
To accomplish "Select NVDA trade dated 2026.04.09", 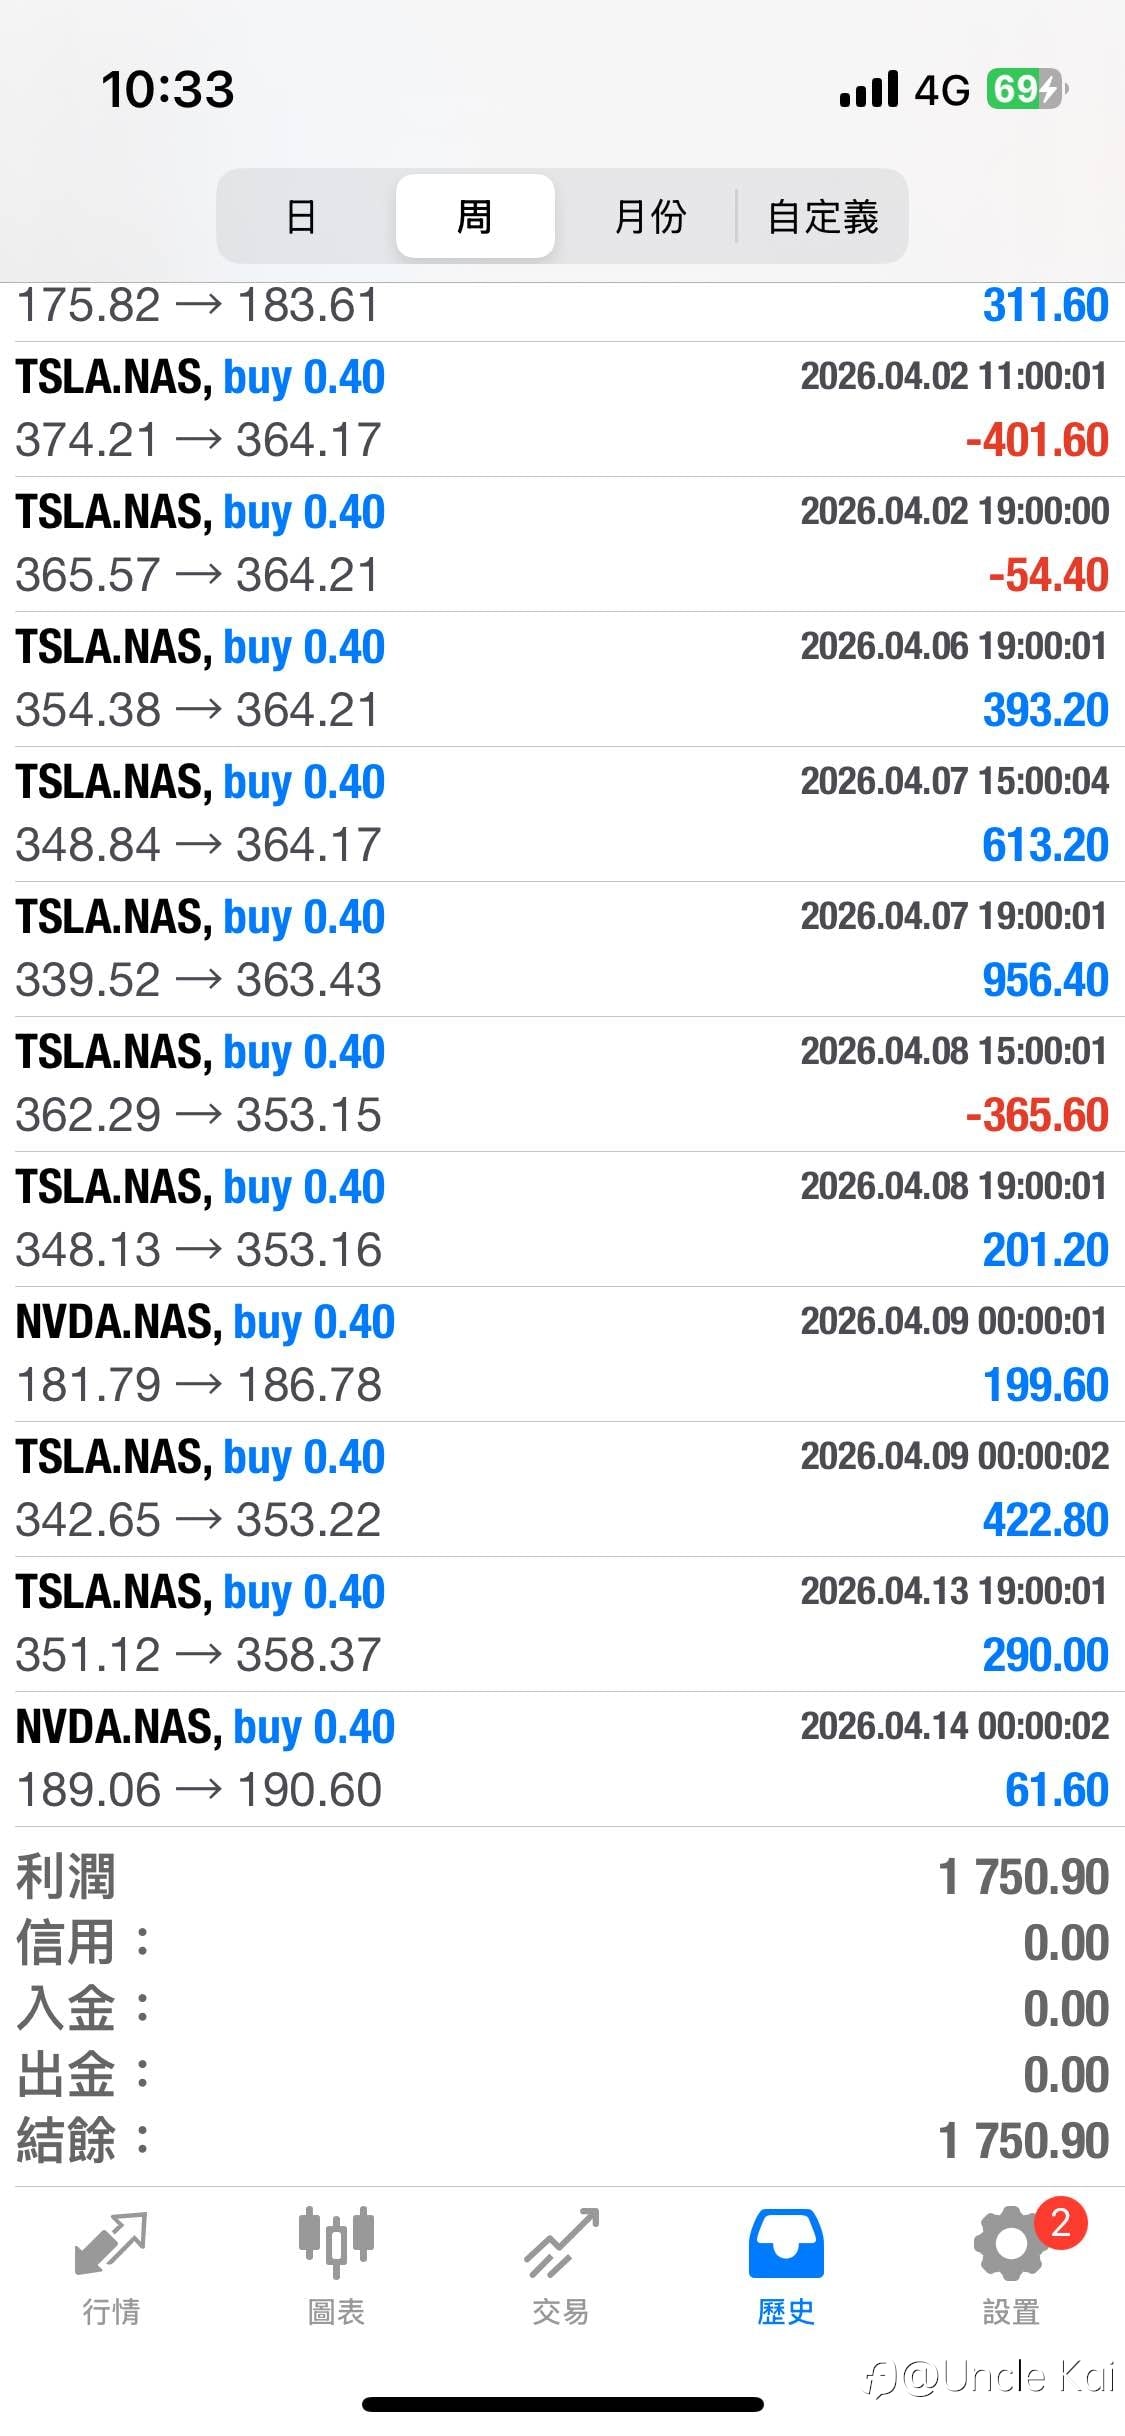I will pos(562,1354).
